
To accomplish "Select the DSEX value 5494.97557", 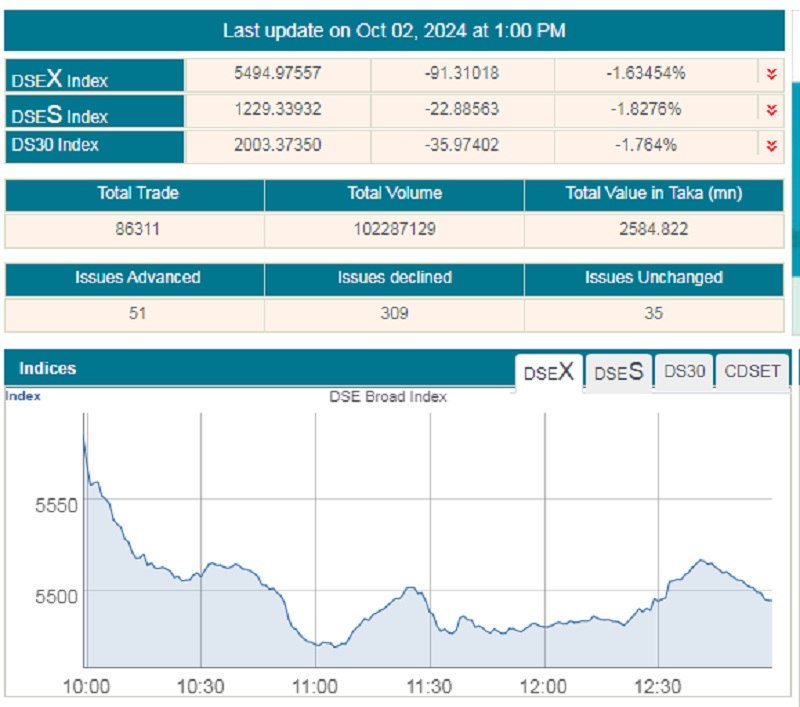I will [x=278, y=73].
